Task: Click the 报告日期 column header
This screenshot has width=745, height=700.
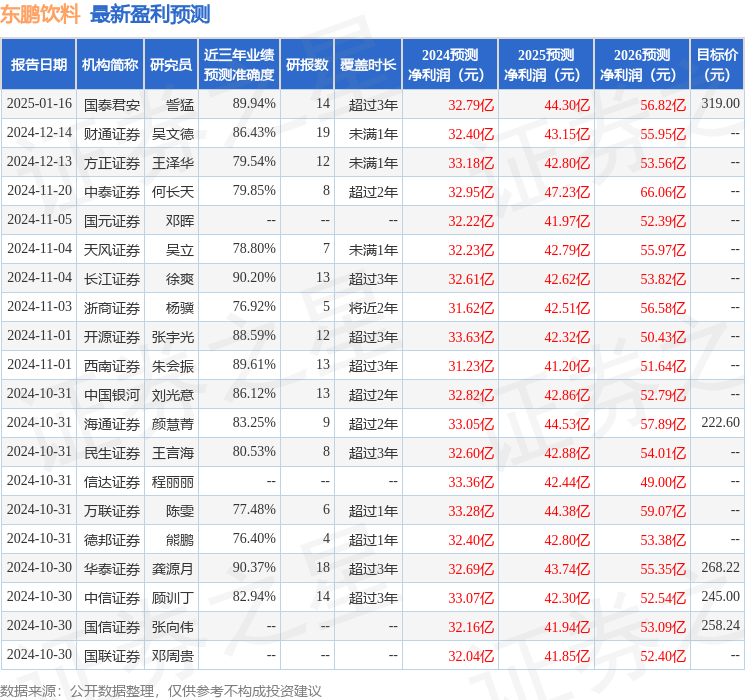Action: point(38,65)
